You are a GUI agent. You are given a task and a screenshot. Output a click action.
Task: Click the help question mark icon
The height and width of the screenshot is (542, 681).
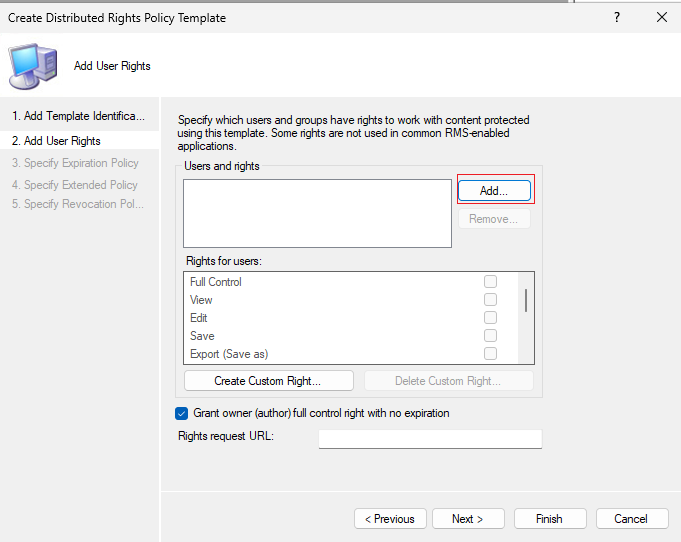click(x=617, y=17)
